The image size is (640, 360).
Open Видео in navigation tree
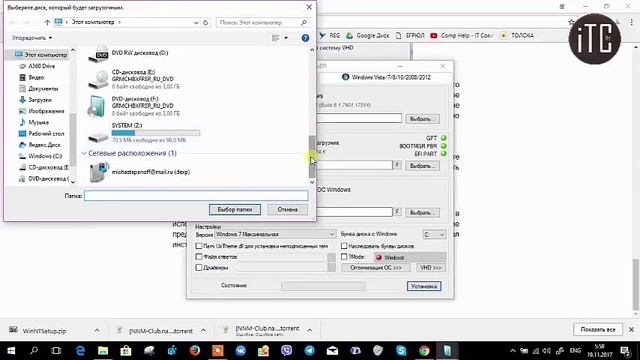(x=31, y=77)
